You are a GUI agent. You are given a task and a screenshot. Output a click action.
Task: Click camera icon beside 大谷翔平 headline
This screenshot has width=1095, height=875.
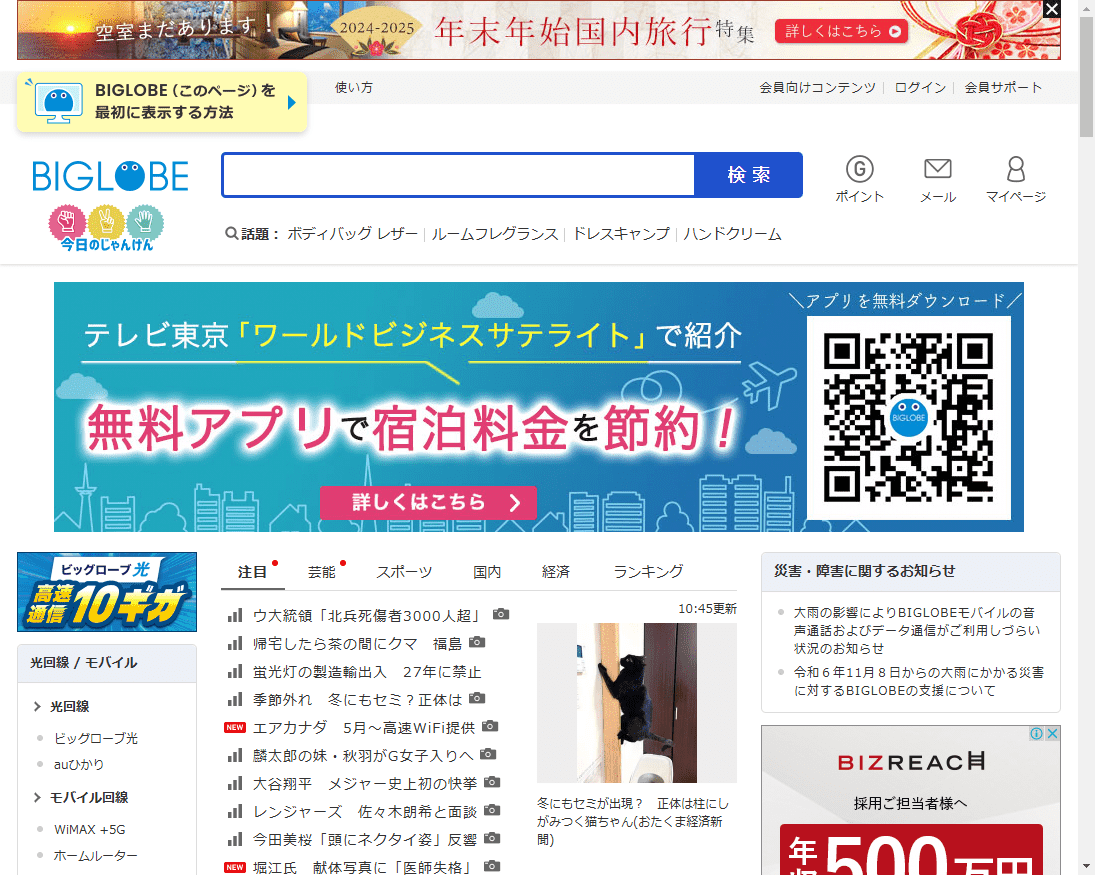click(492, 782)
